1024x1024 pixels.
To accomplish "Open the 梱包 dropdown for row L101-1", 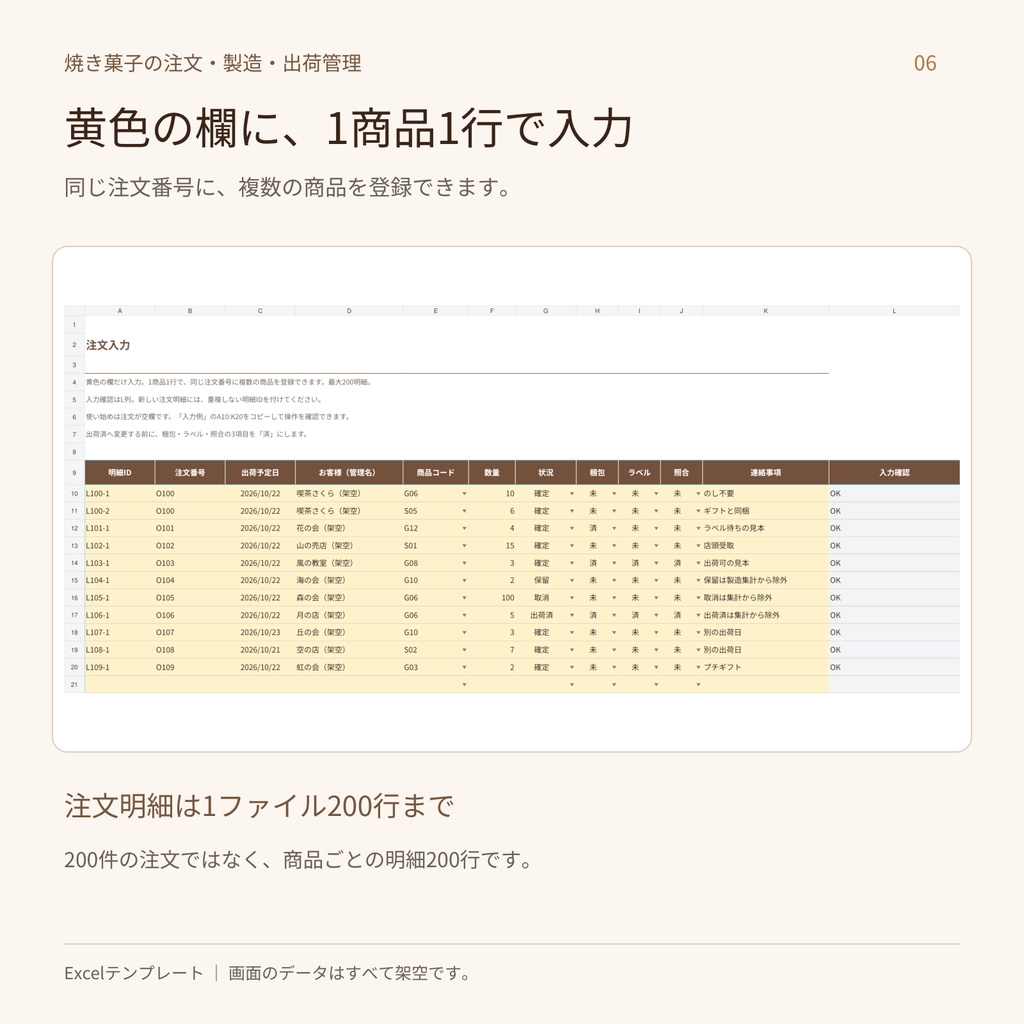I will 614,528.
